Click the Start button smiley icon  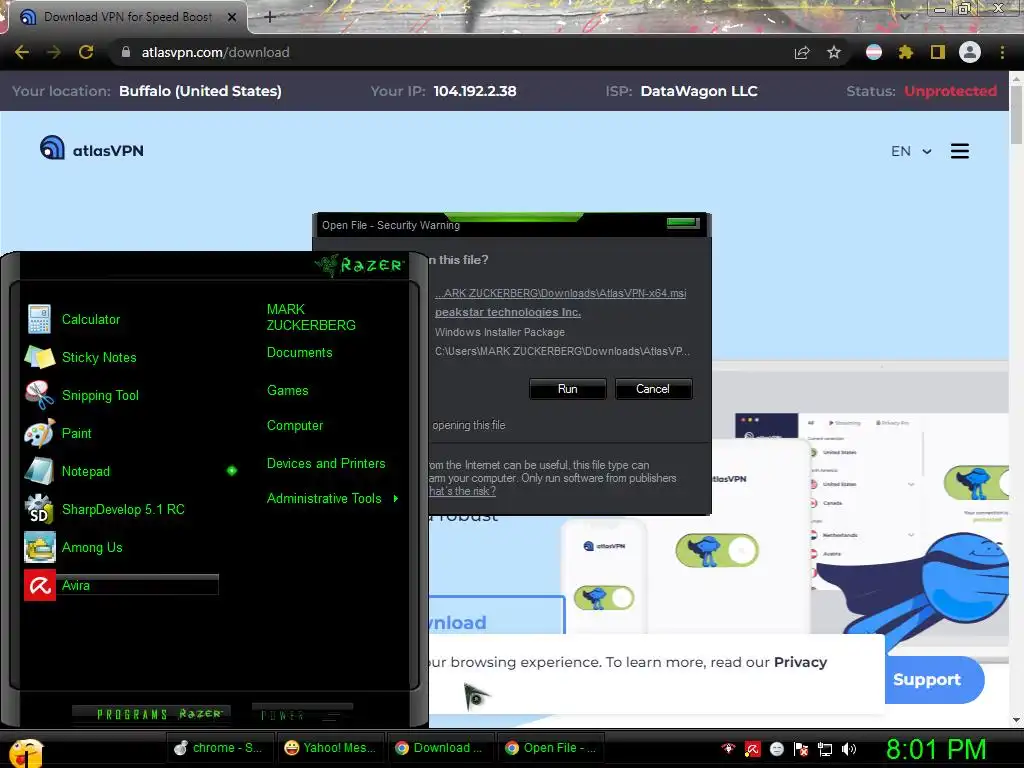pyautogui.click(x=25, y=751)
